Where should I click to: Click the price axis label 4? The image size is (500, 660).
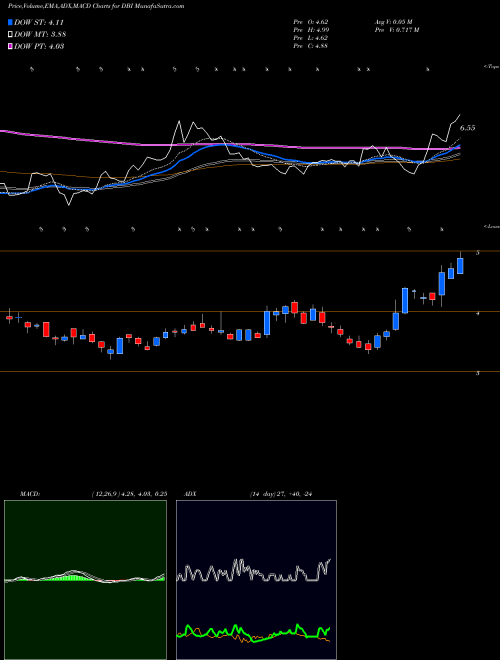[x=478, y=314]
